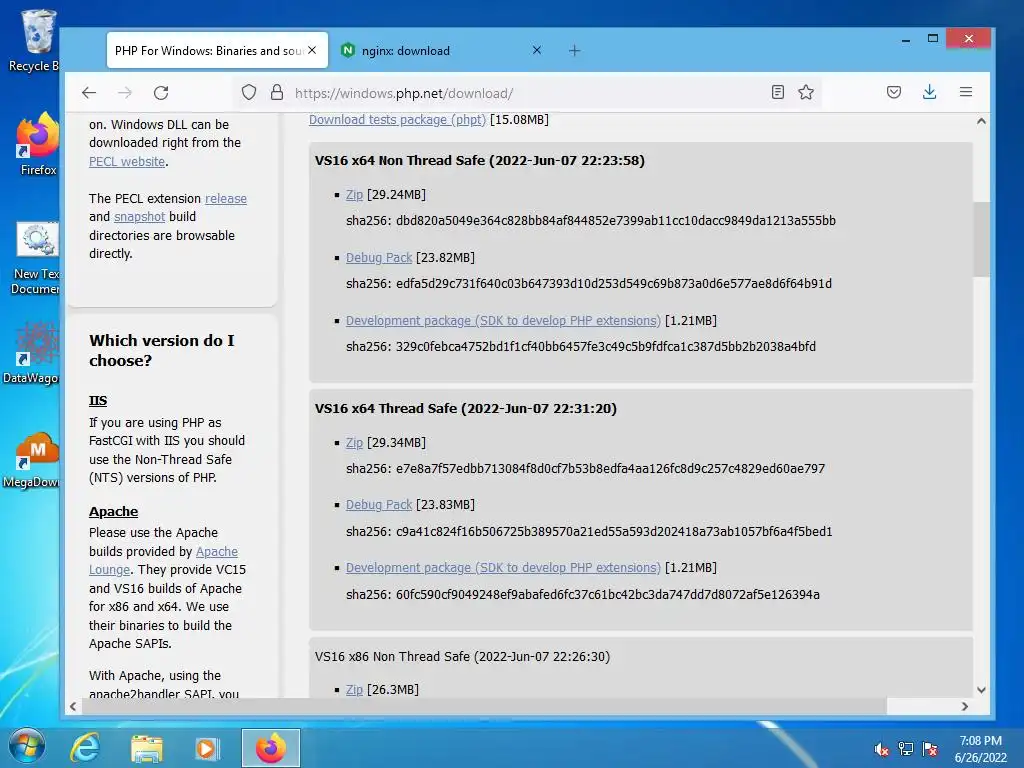Click the vertical scrollbar down arrow

click(981, 690)
